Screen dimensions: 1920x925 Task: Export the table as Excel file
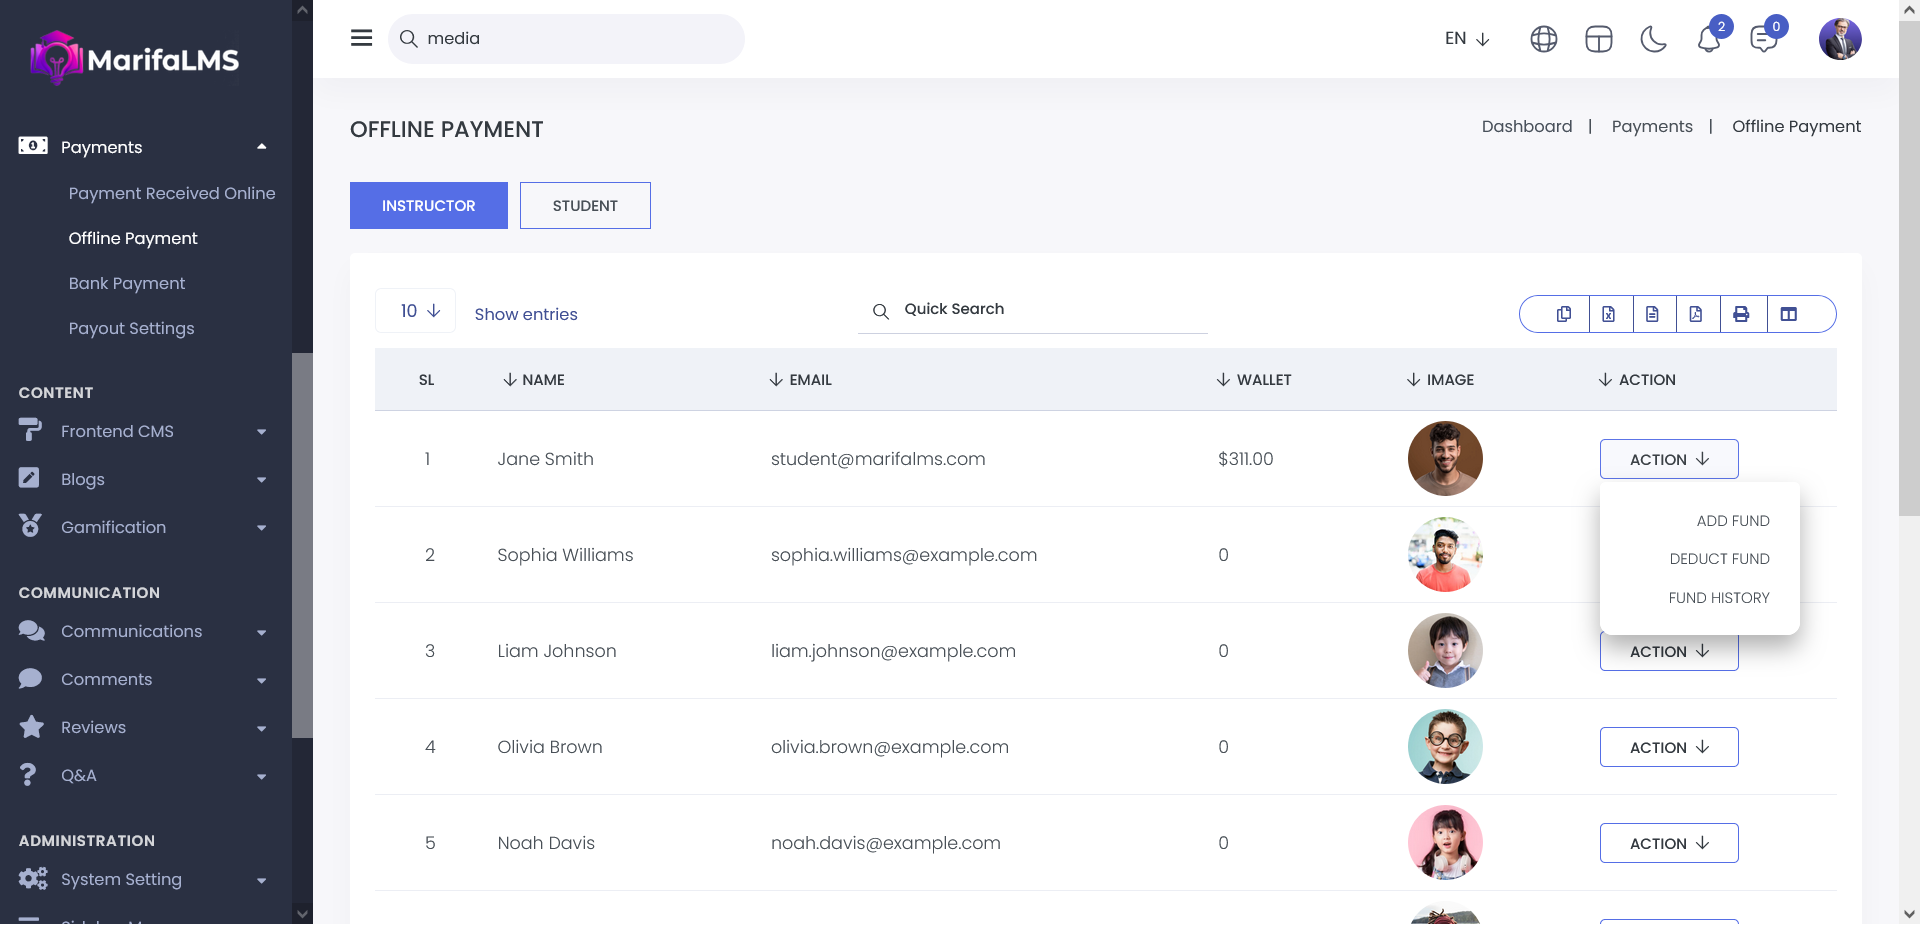[1608, 314]
